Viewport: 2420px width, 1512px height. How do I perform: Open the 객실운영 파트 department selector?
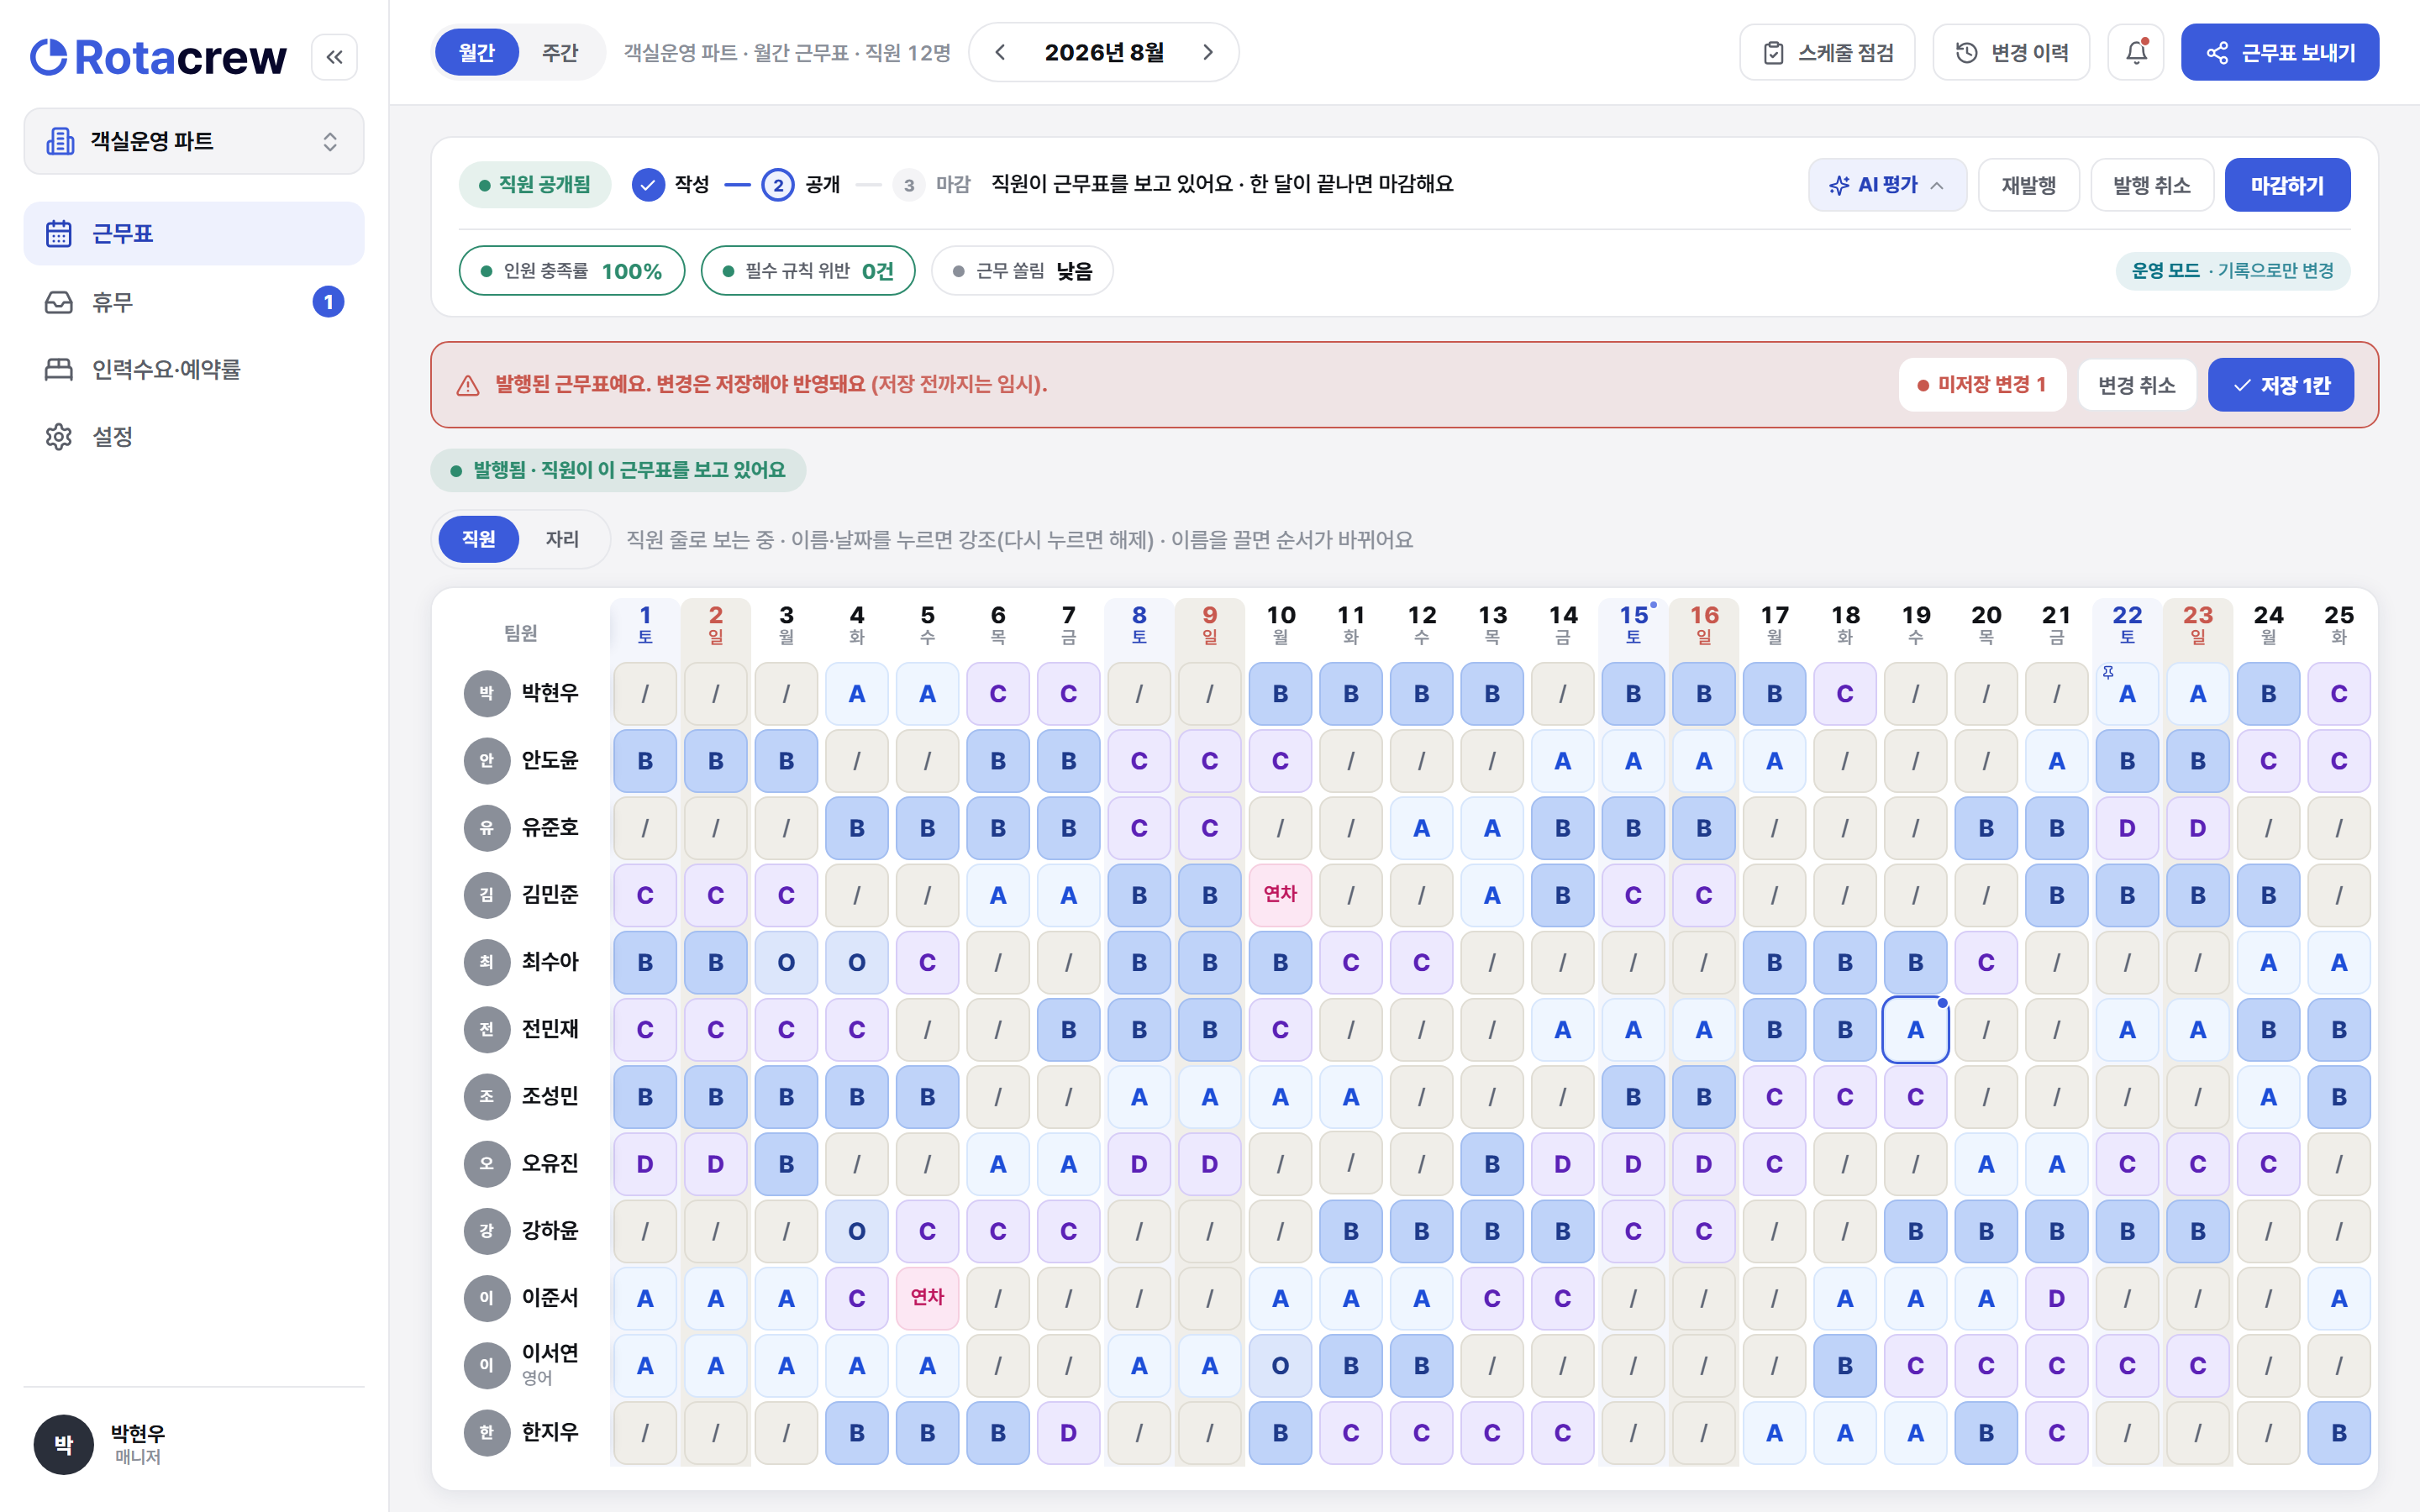[194, 141]
